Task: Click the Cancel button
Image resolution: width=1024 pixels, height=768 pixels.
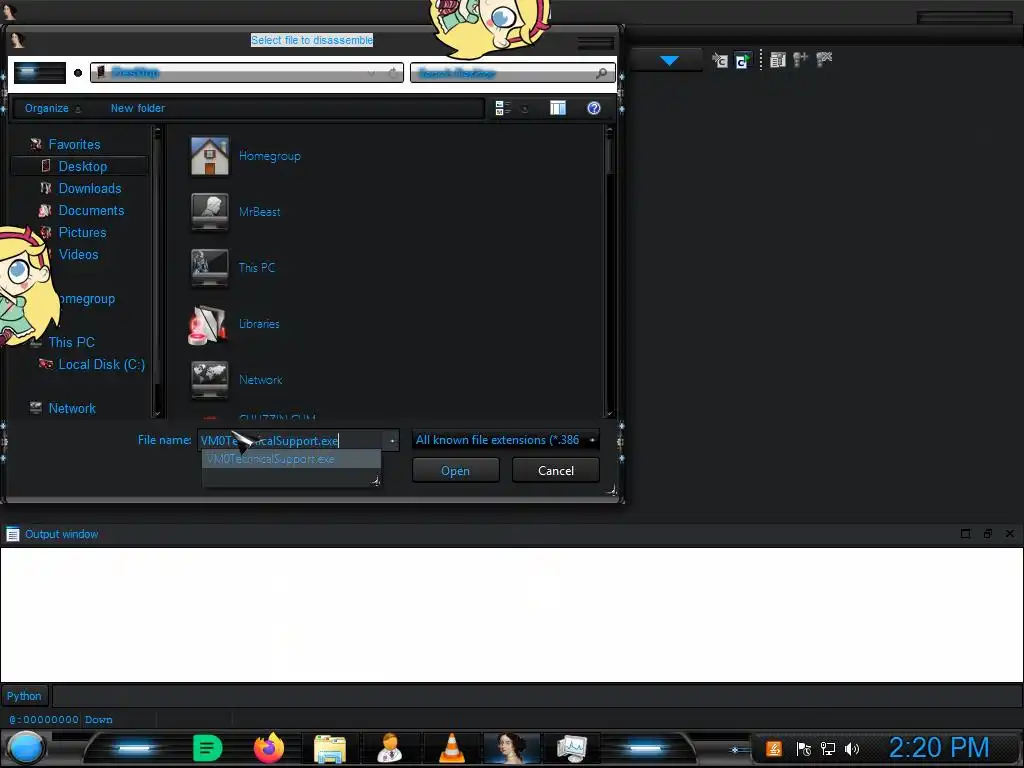Action: pyautogui.click(x=556, y=471)
